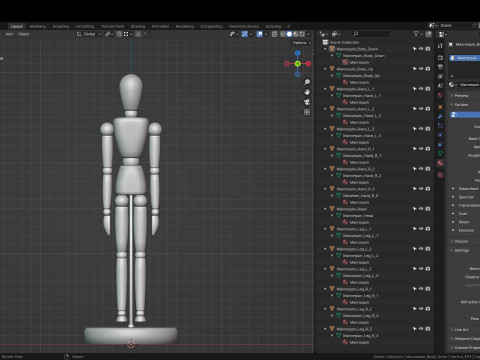The height and width of the screenshot is (360, 480).
Task: Open the Output properties tab icon
Action: (440, 67)
